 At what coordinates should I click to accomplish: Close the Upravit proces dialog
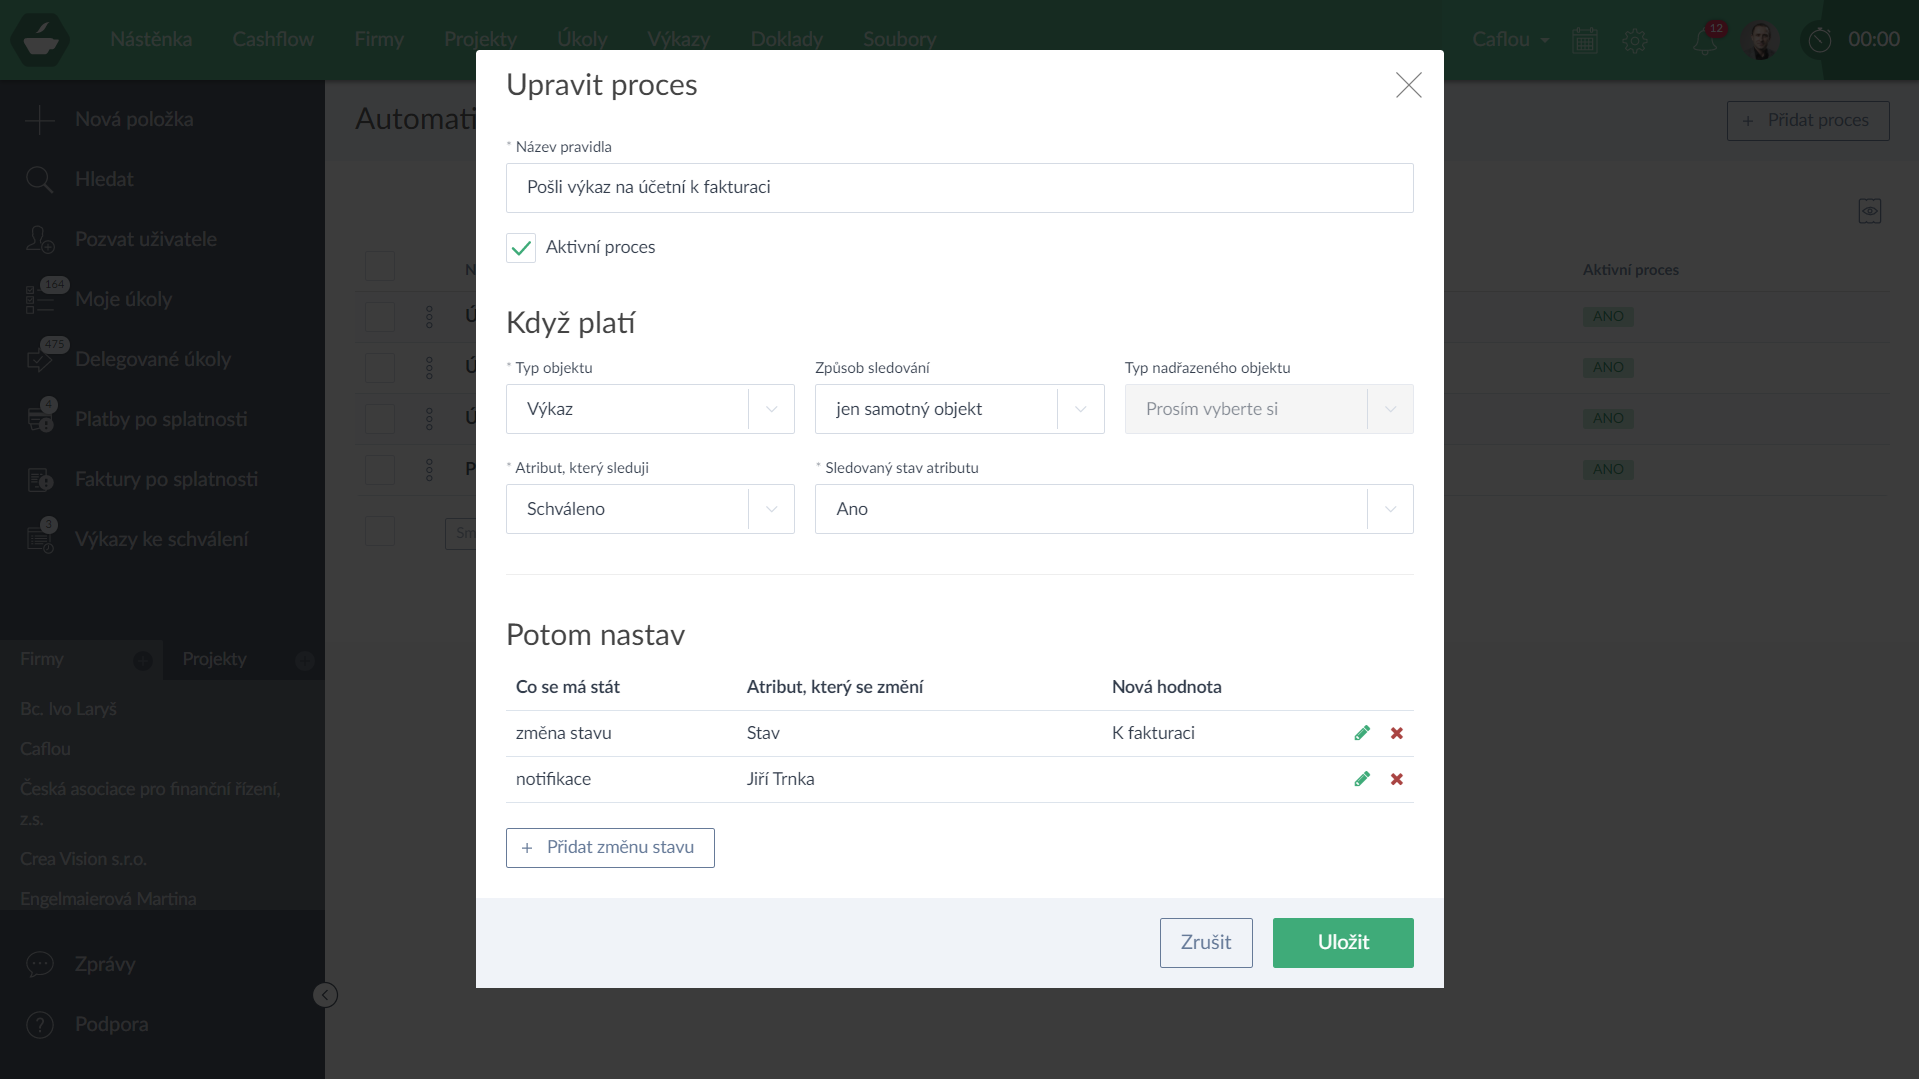(1408, 85)
